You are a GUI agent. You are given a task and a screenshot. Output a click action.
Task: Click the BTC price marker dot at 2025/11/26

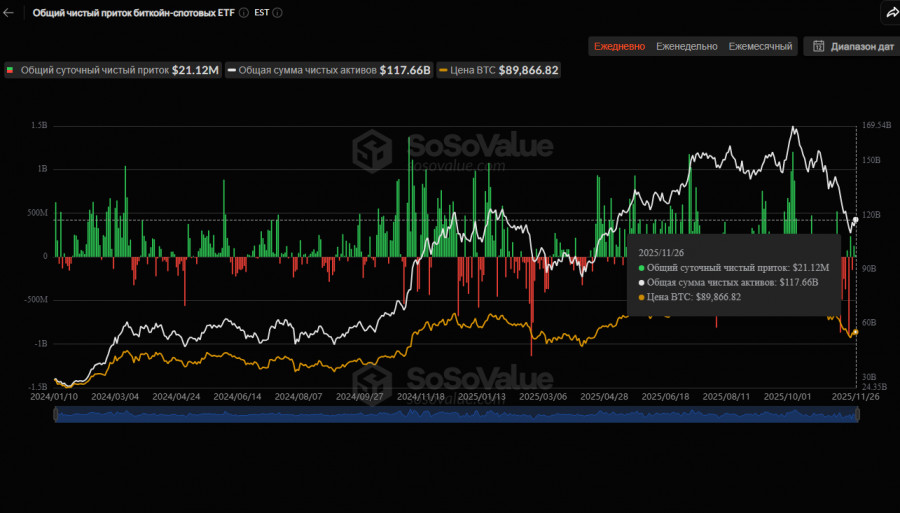pos(855,332)
